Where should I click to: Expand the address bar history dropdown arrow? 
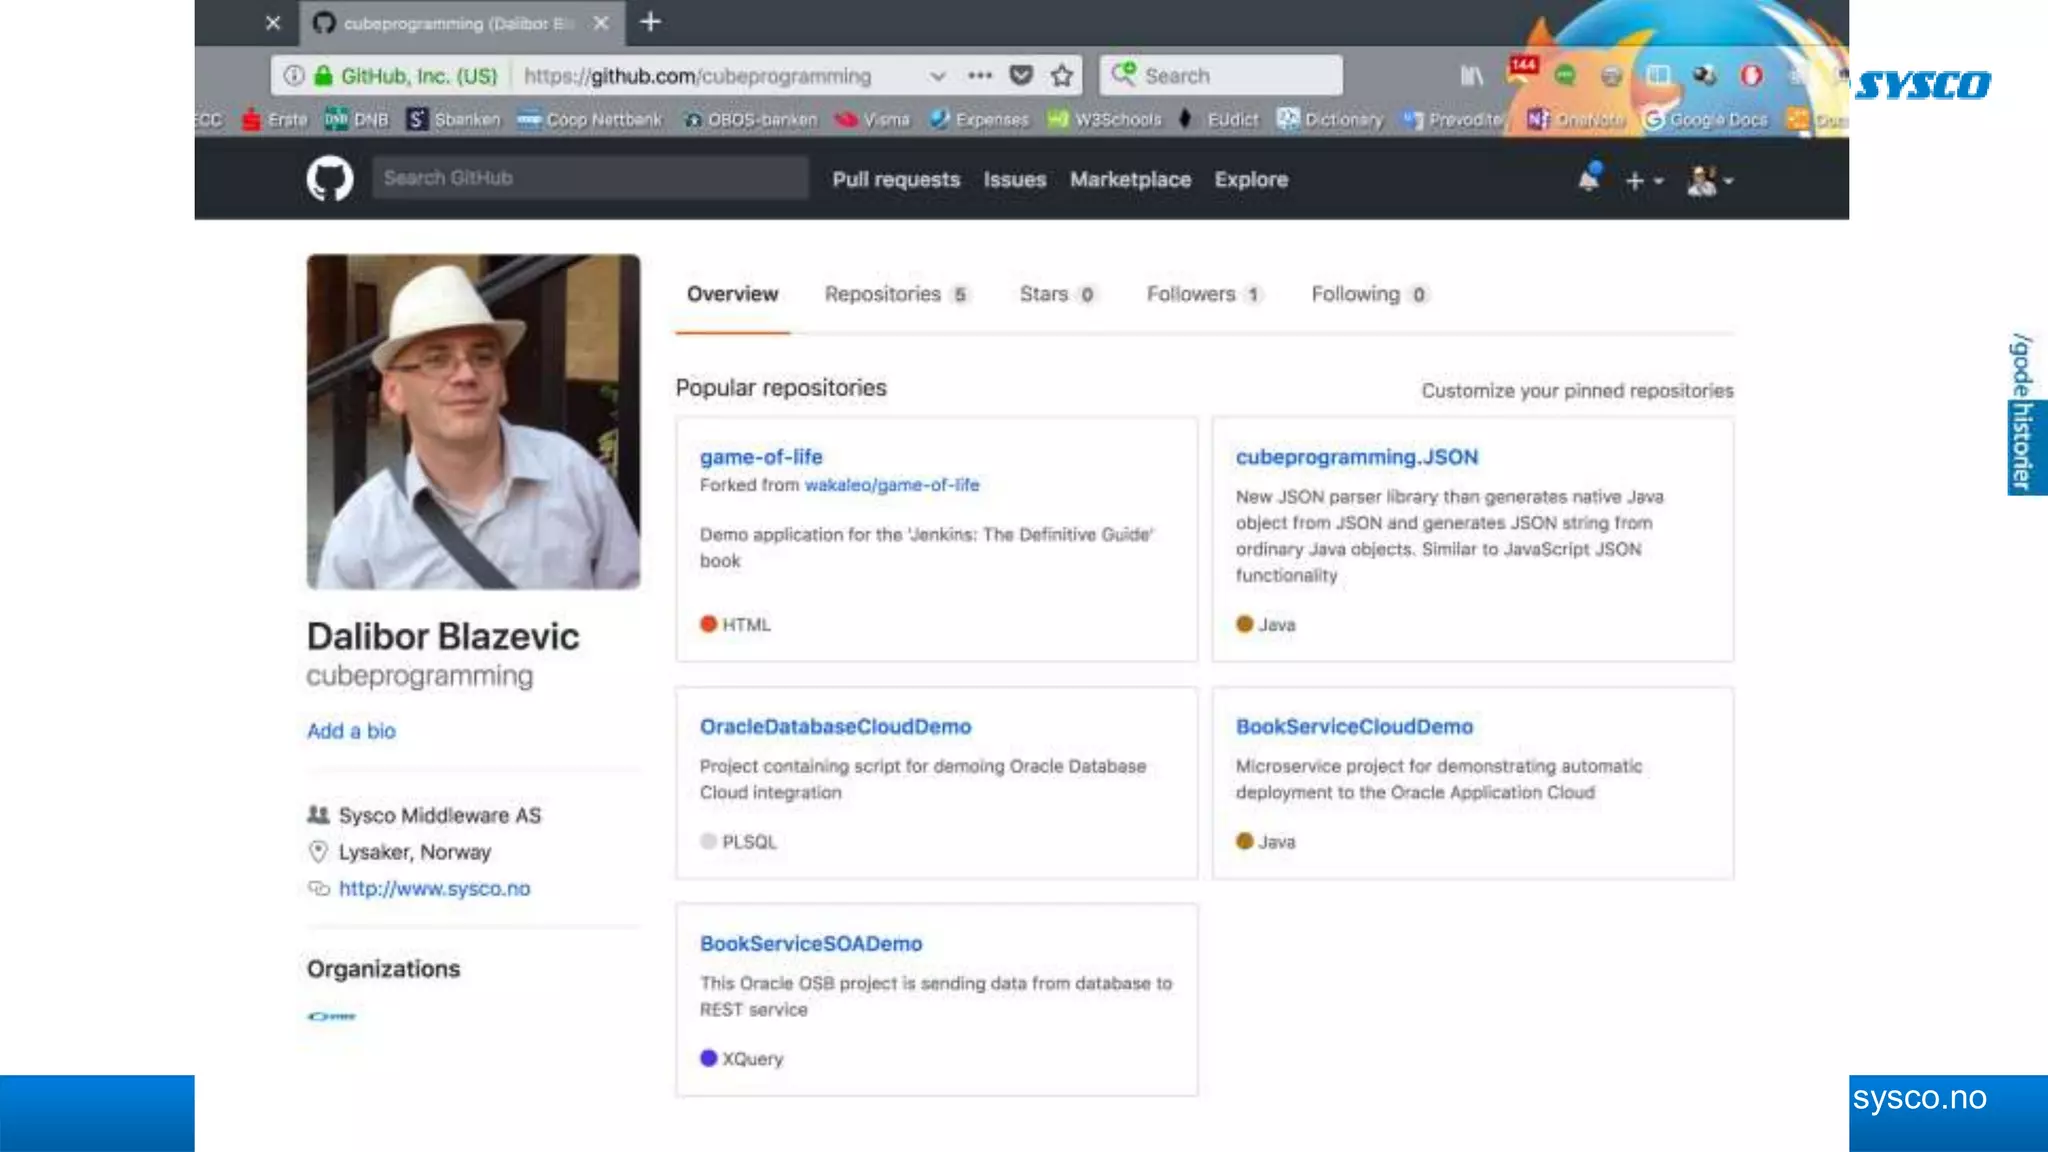[937, 76]
